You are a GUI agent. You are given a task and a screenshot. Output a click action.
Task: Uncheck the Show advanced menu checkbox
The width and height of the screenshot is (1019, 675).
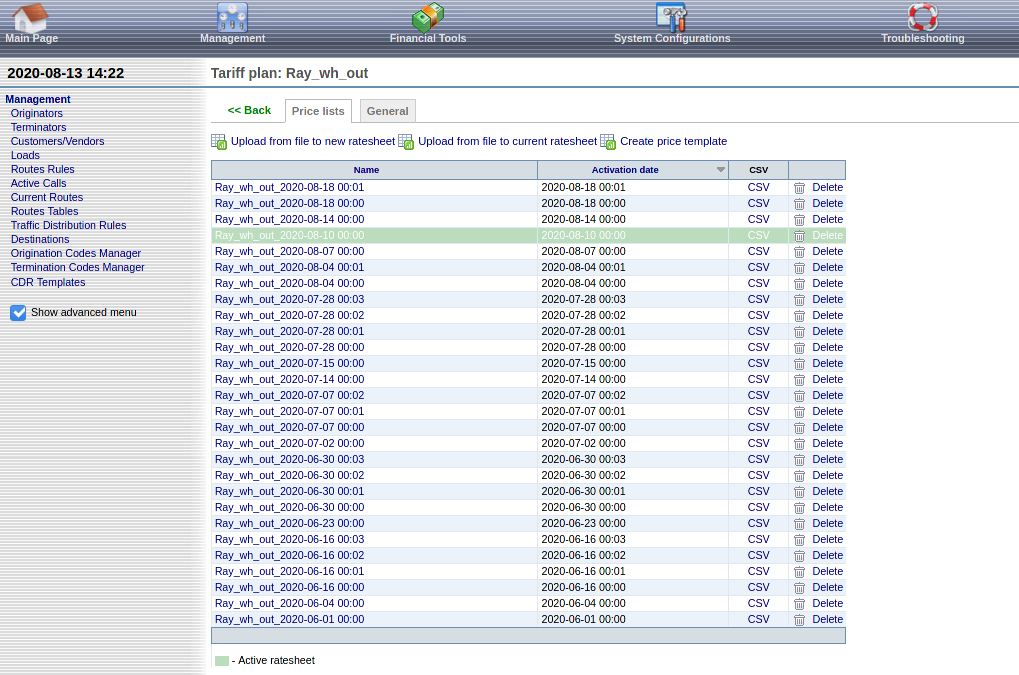tap(18, 313)
